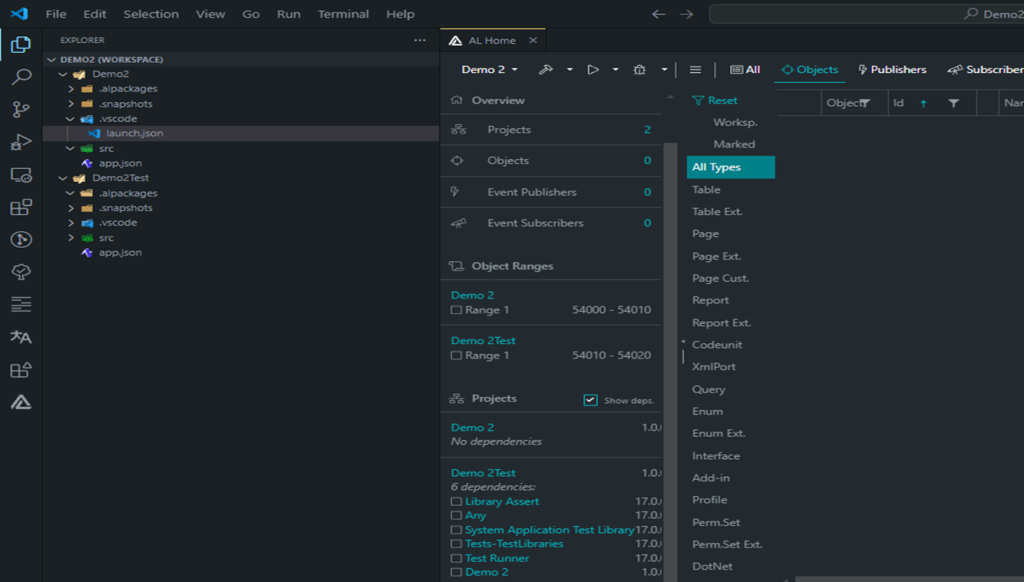Click the hamburger list icon in AL toolbar
1024x582 pixels.
696,69
